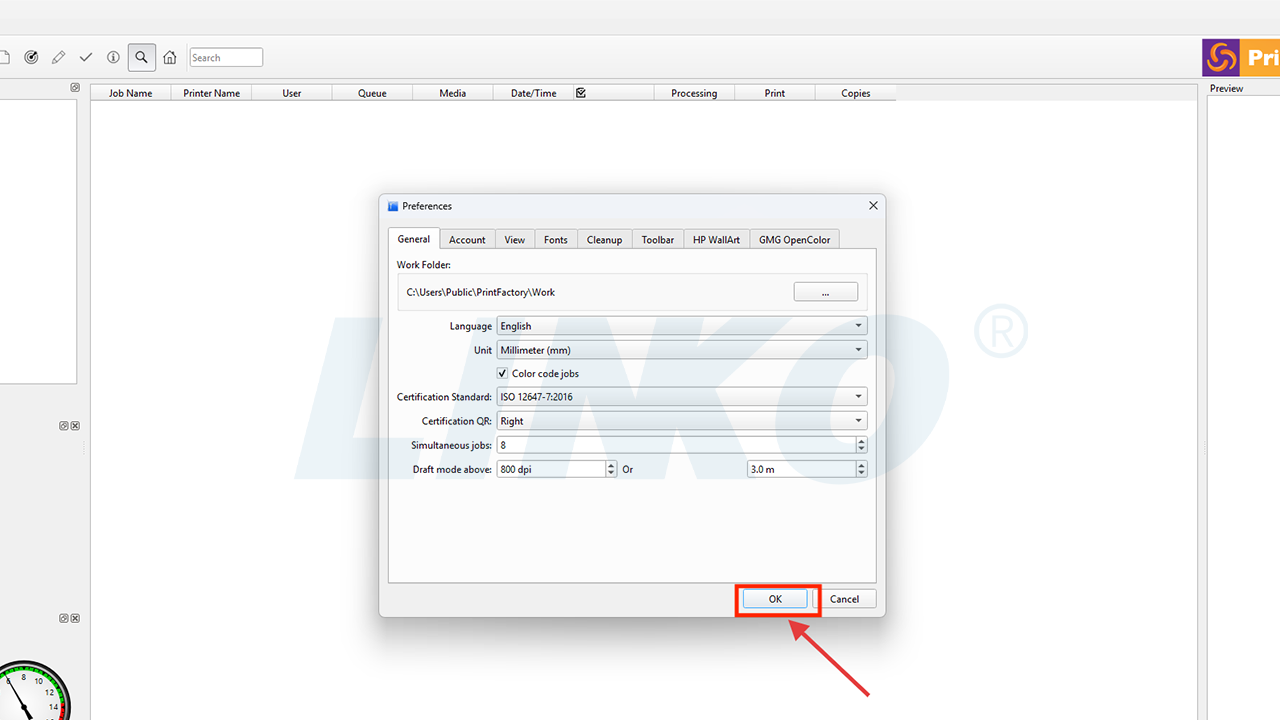
Task: Float the gauge panel using its undock icon
Action: (x=64, y=618)
